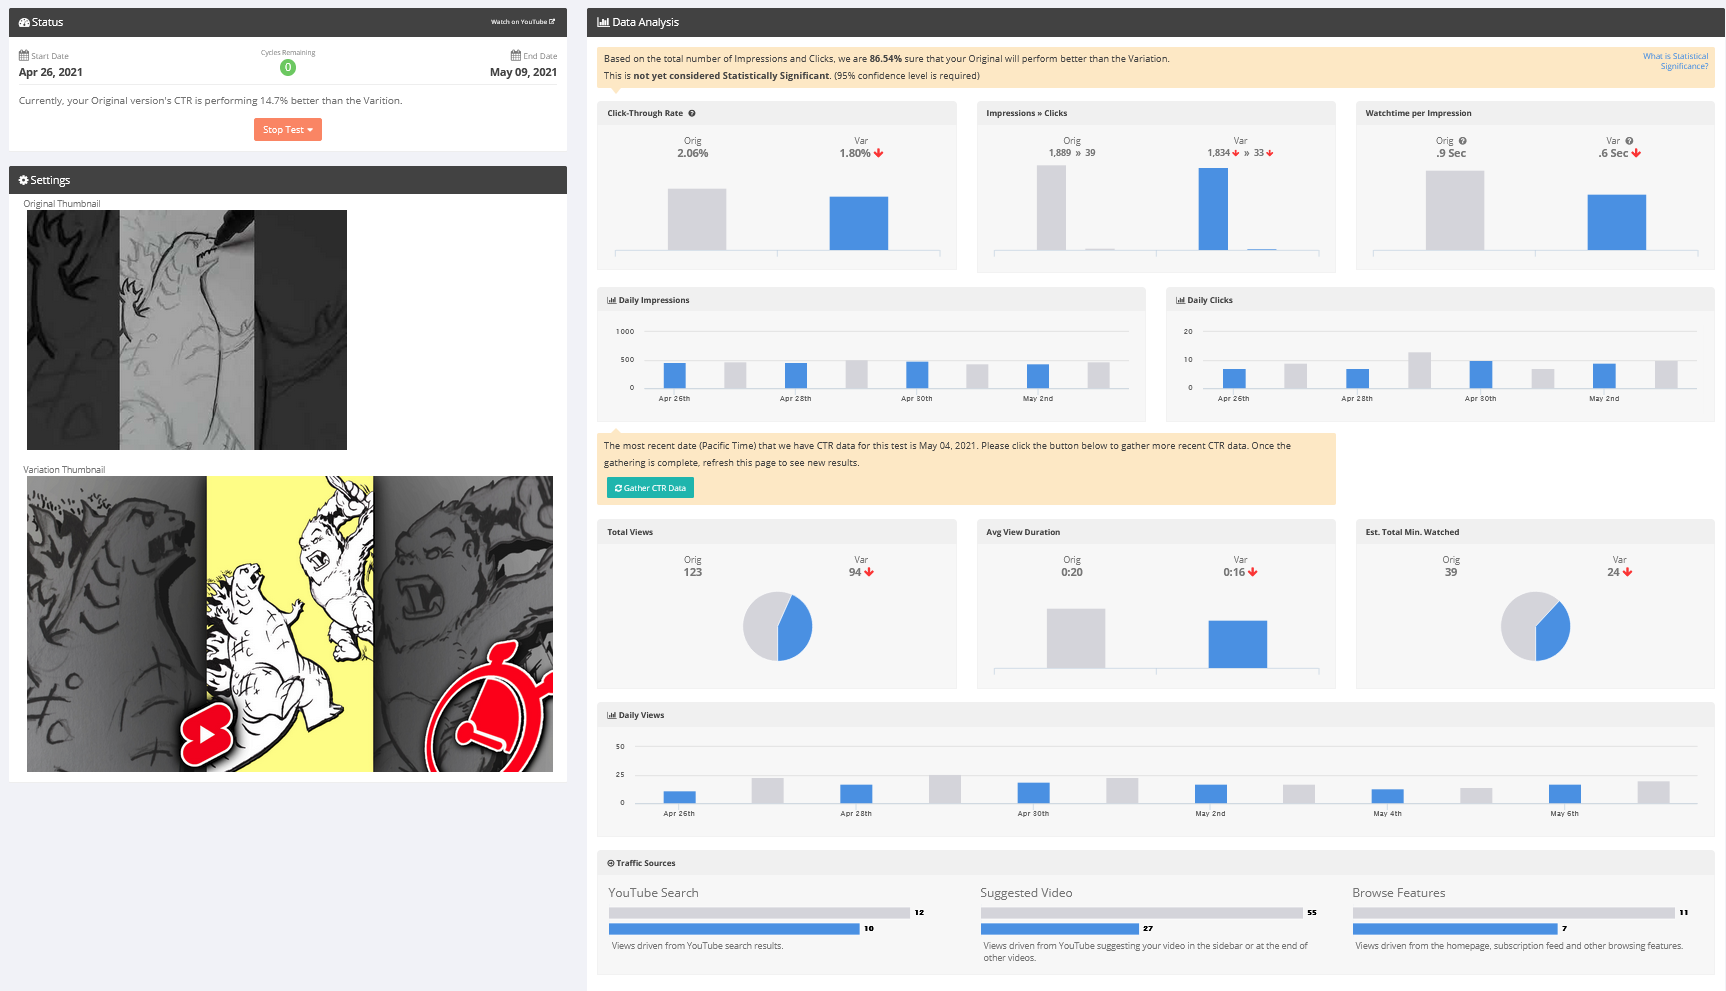Click Apr 30th bar in Daily Clicks
The width and height of the screenshot is (1726, 991).
1481,374
